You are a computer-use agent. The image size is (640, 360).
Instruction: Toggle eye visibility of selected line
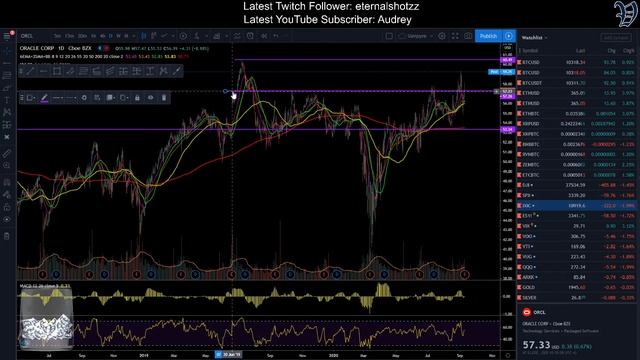click(151, 98)
